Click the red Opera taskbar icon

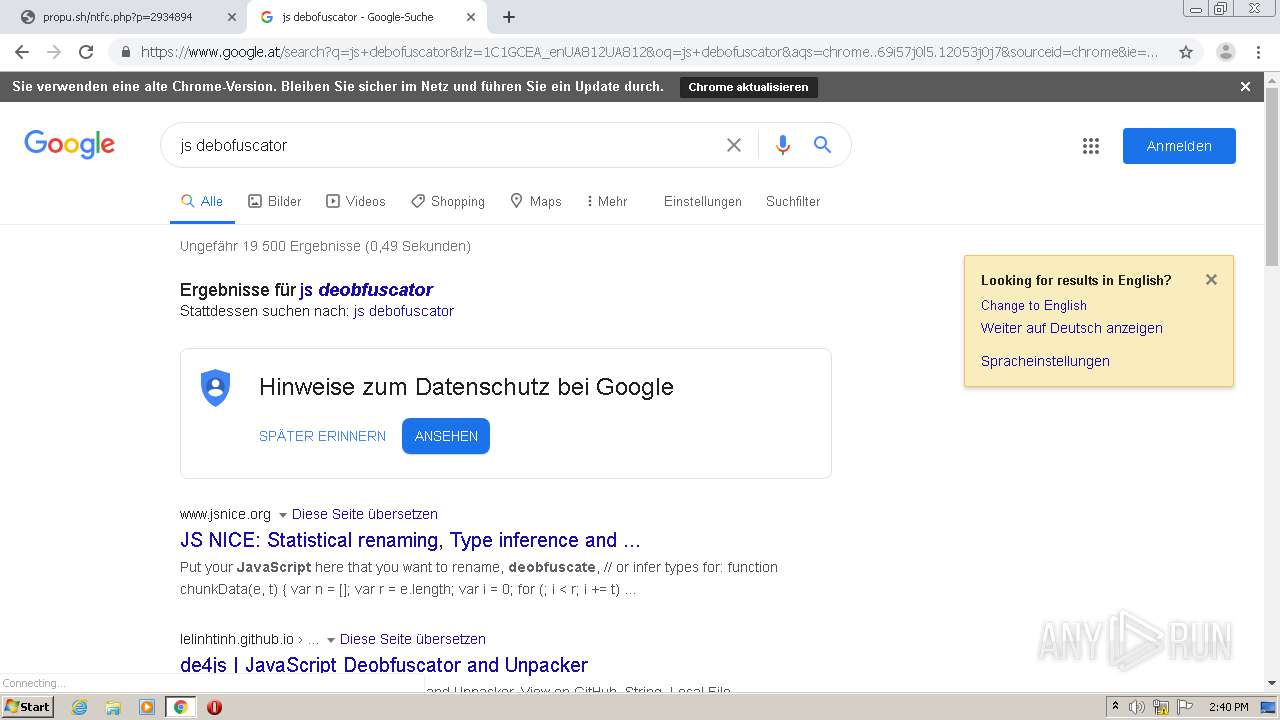coord(214,707)
